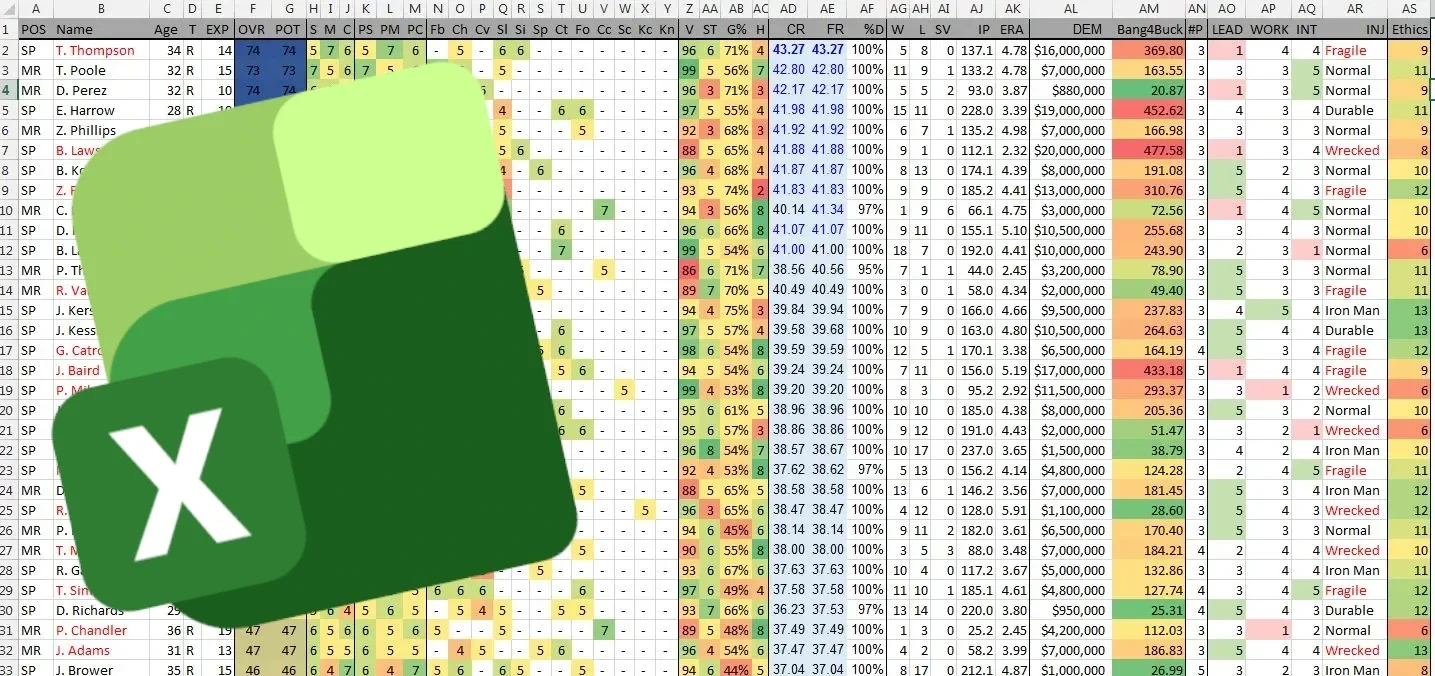
Task: Select the 28.60 Bang4Buck cell
Action: pyautogui.click(x=1148, y=510)
